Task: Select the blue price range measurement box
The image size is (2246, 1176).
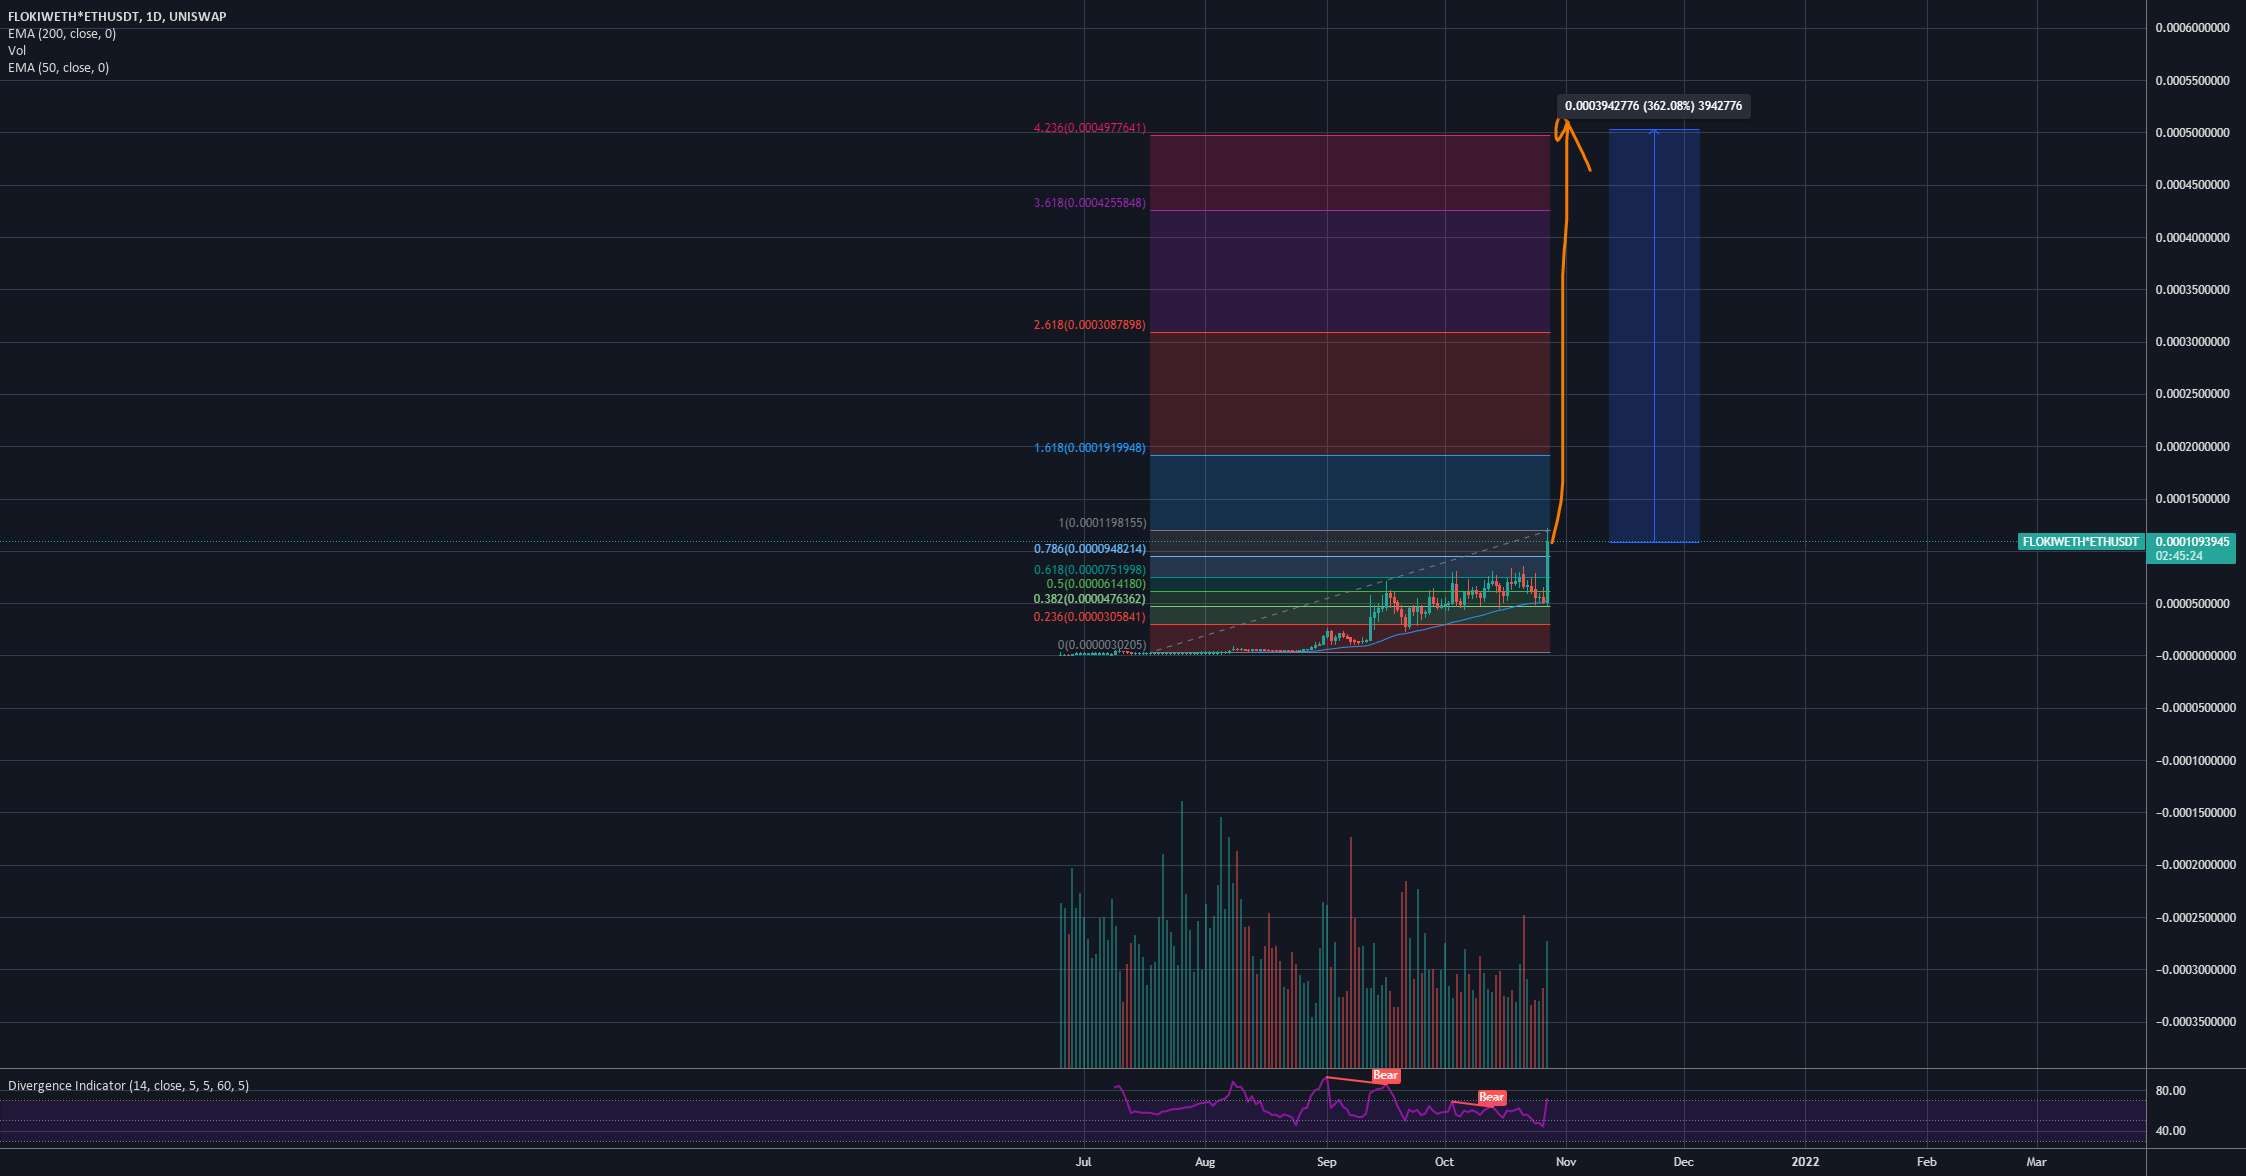Action: pyautogui.click(x=1654, y=336)
